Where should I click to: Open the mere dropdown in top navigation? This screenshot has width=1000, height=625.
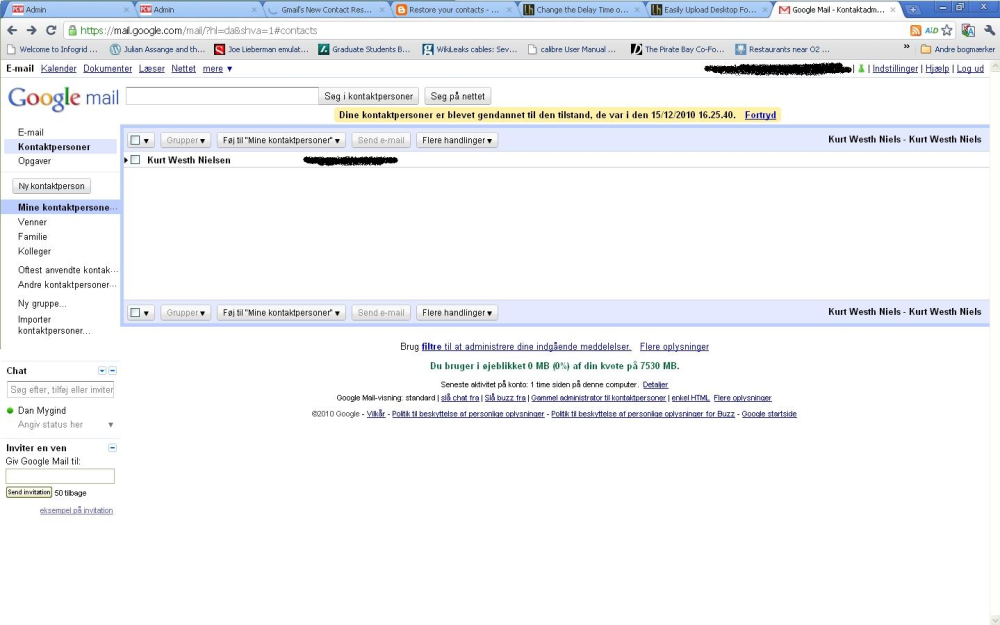pos(217,68)
